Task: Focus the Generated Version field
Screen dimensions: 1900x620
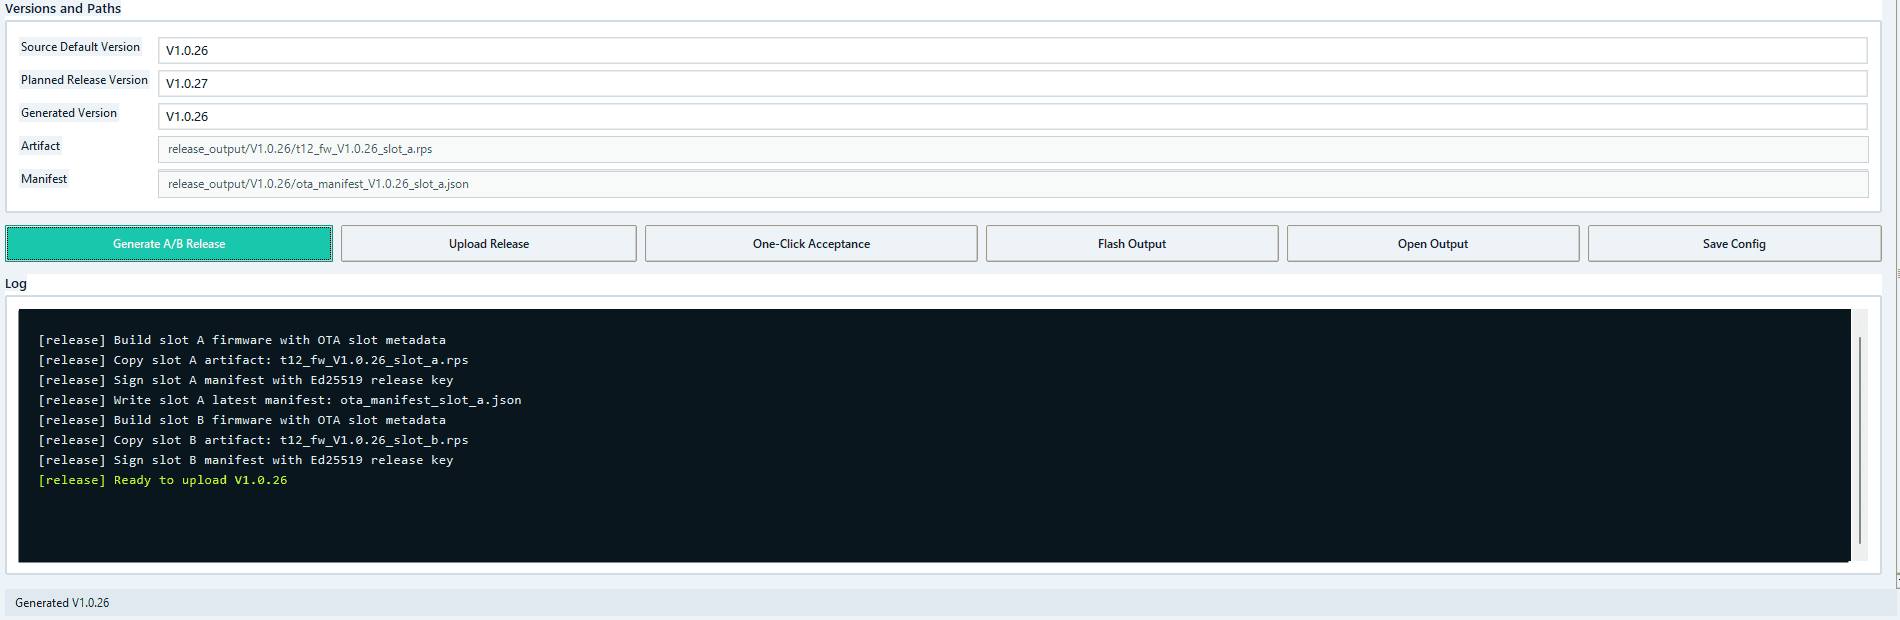Action: pos(1012,116)
